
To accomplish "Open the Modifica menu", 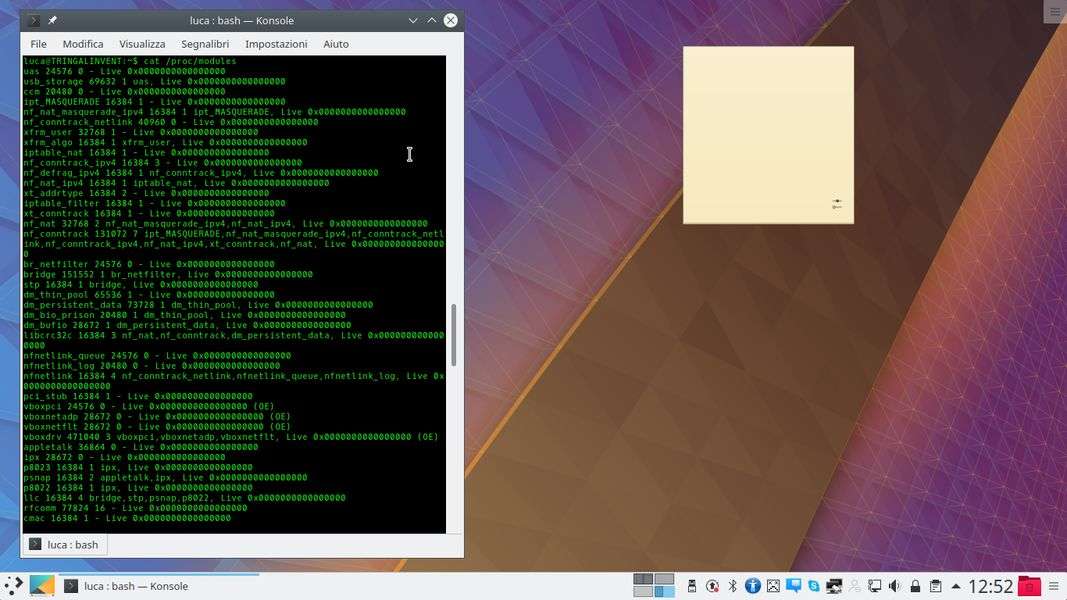I will [x=83, y=44].
